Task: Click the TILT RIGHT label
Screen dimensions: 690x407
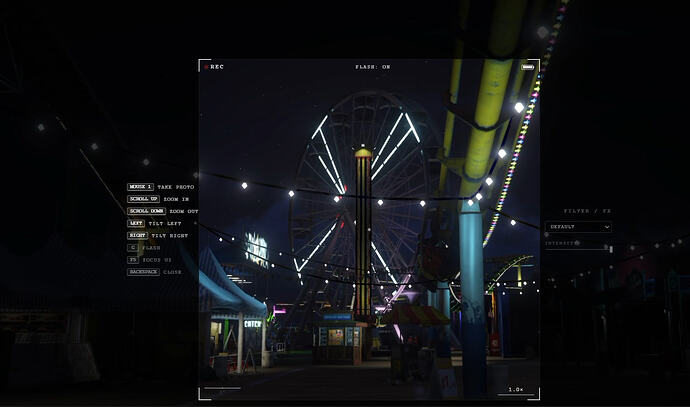Action: coord(170,236)
